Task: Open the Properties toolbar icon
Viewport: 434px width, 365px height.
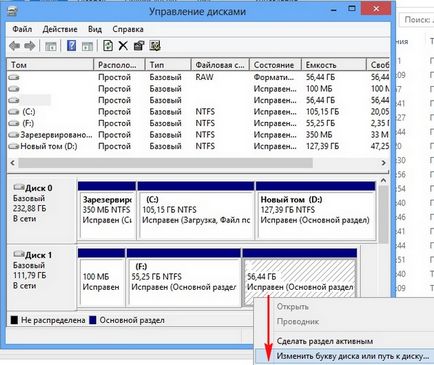Action: 139,46
